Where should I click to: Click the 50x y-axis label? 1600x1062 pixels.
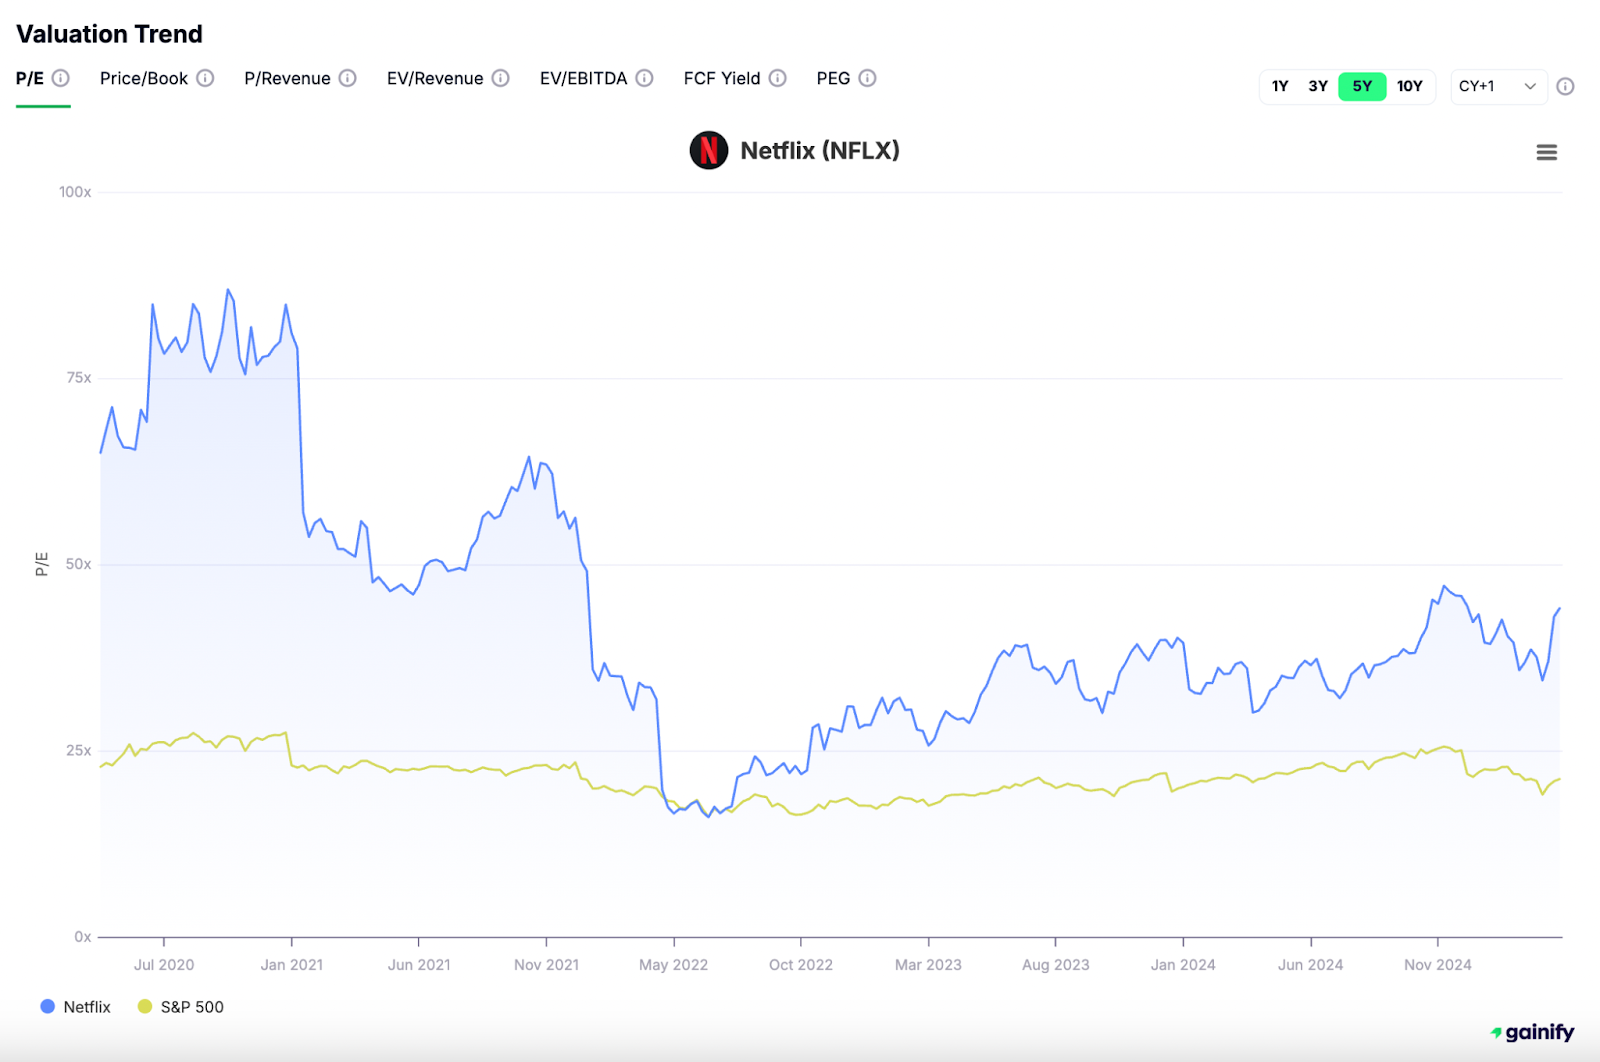pos(79,564)
